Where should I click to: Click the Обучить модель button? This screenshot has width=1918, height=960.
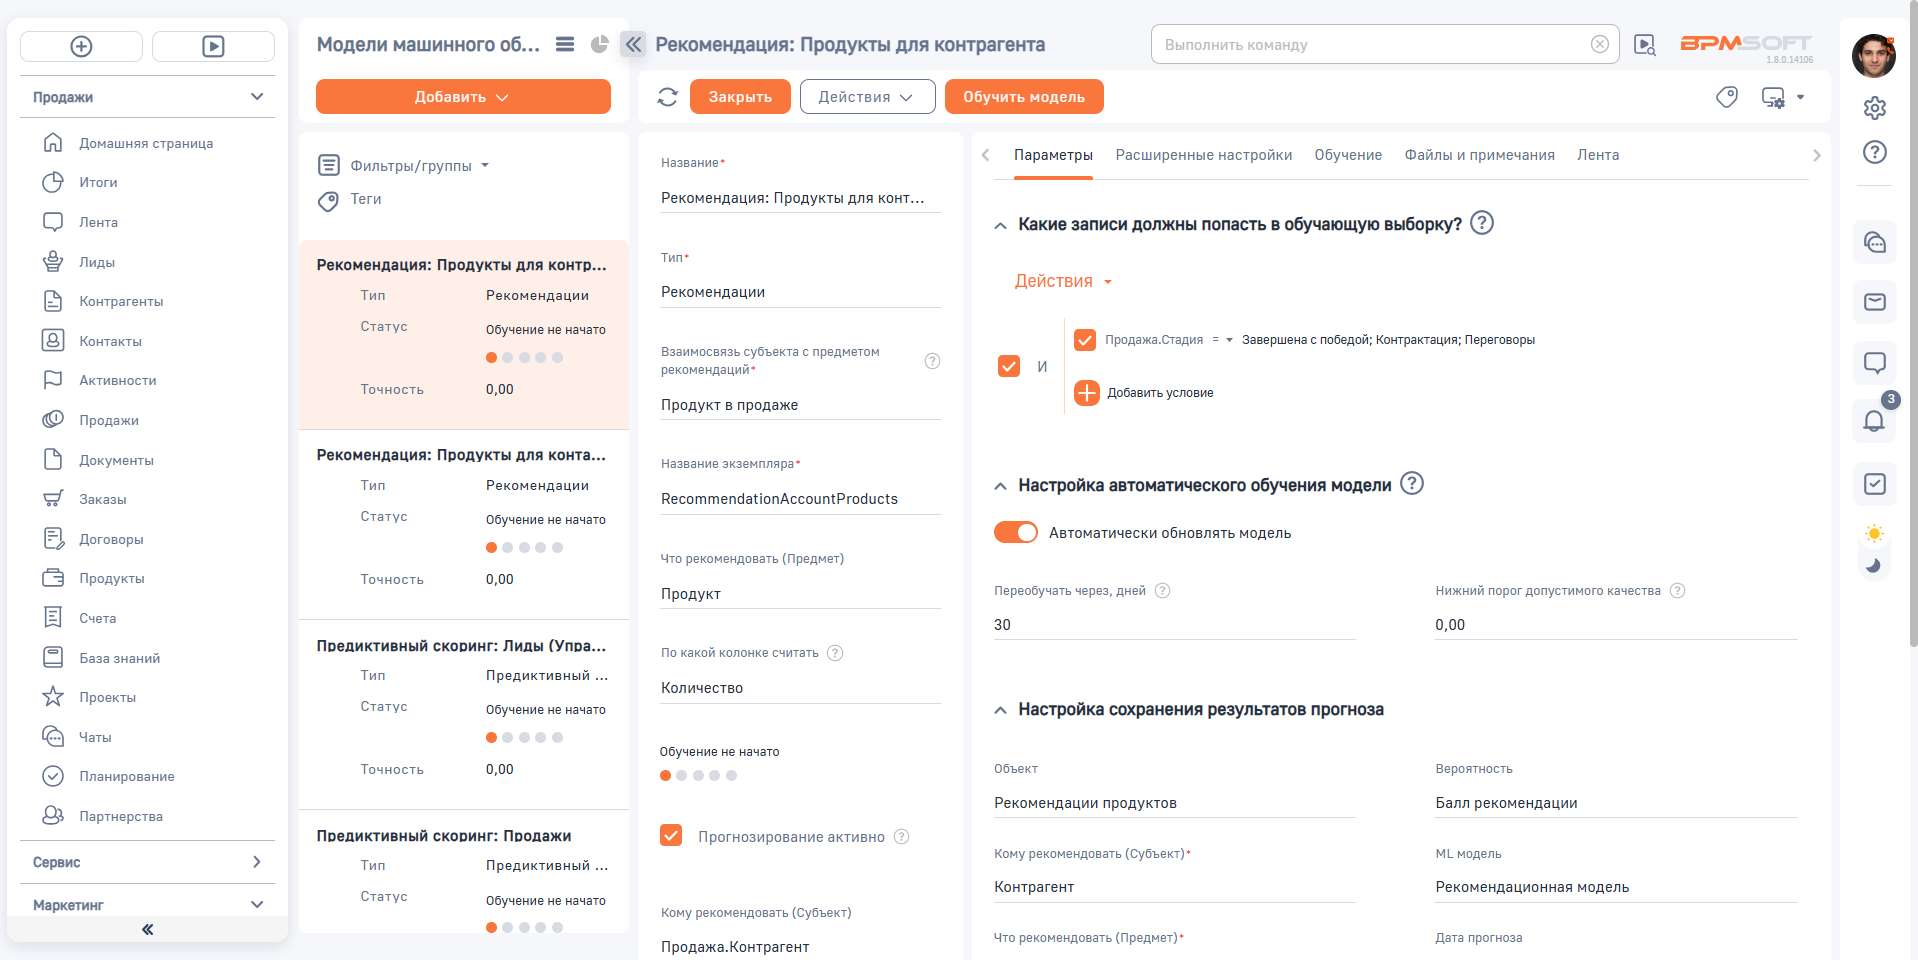1023,97
